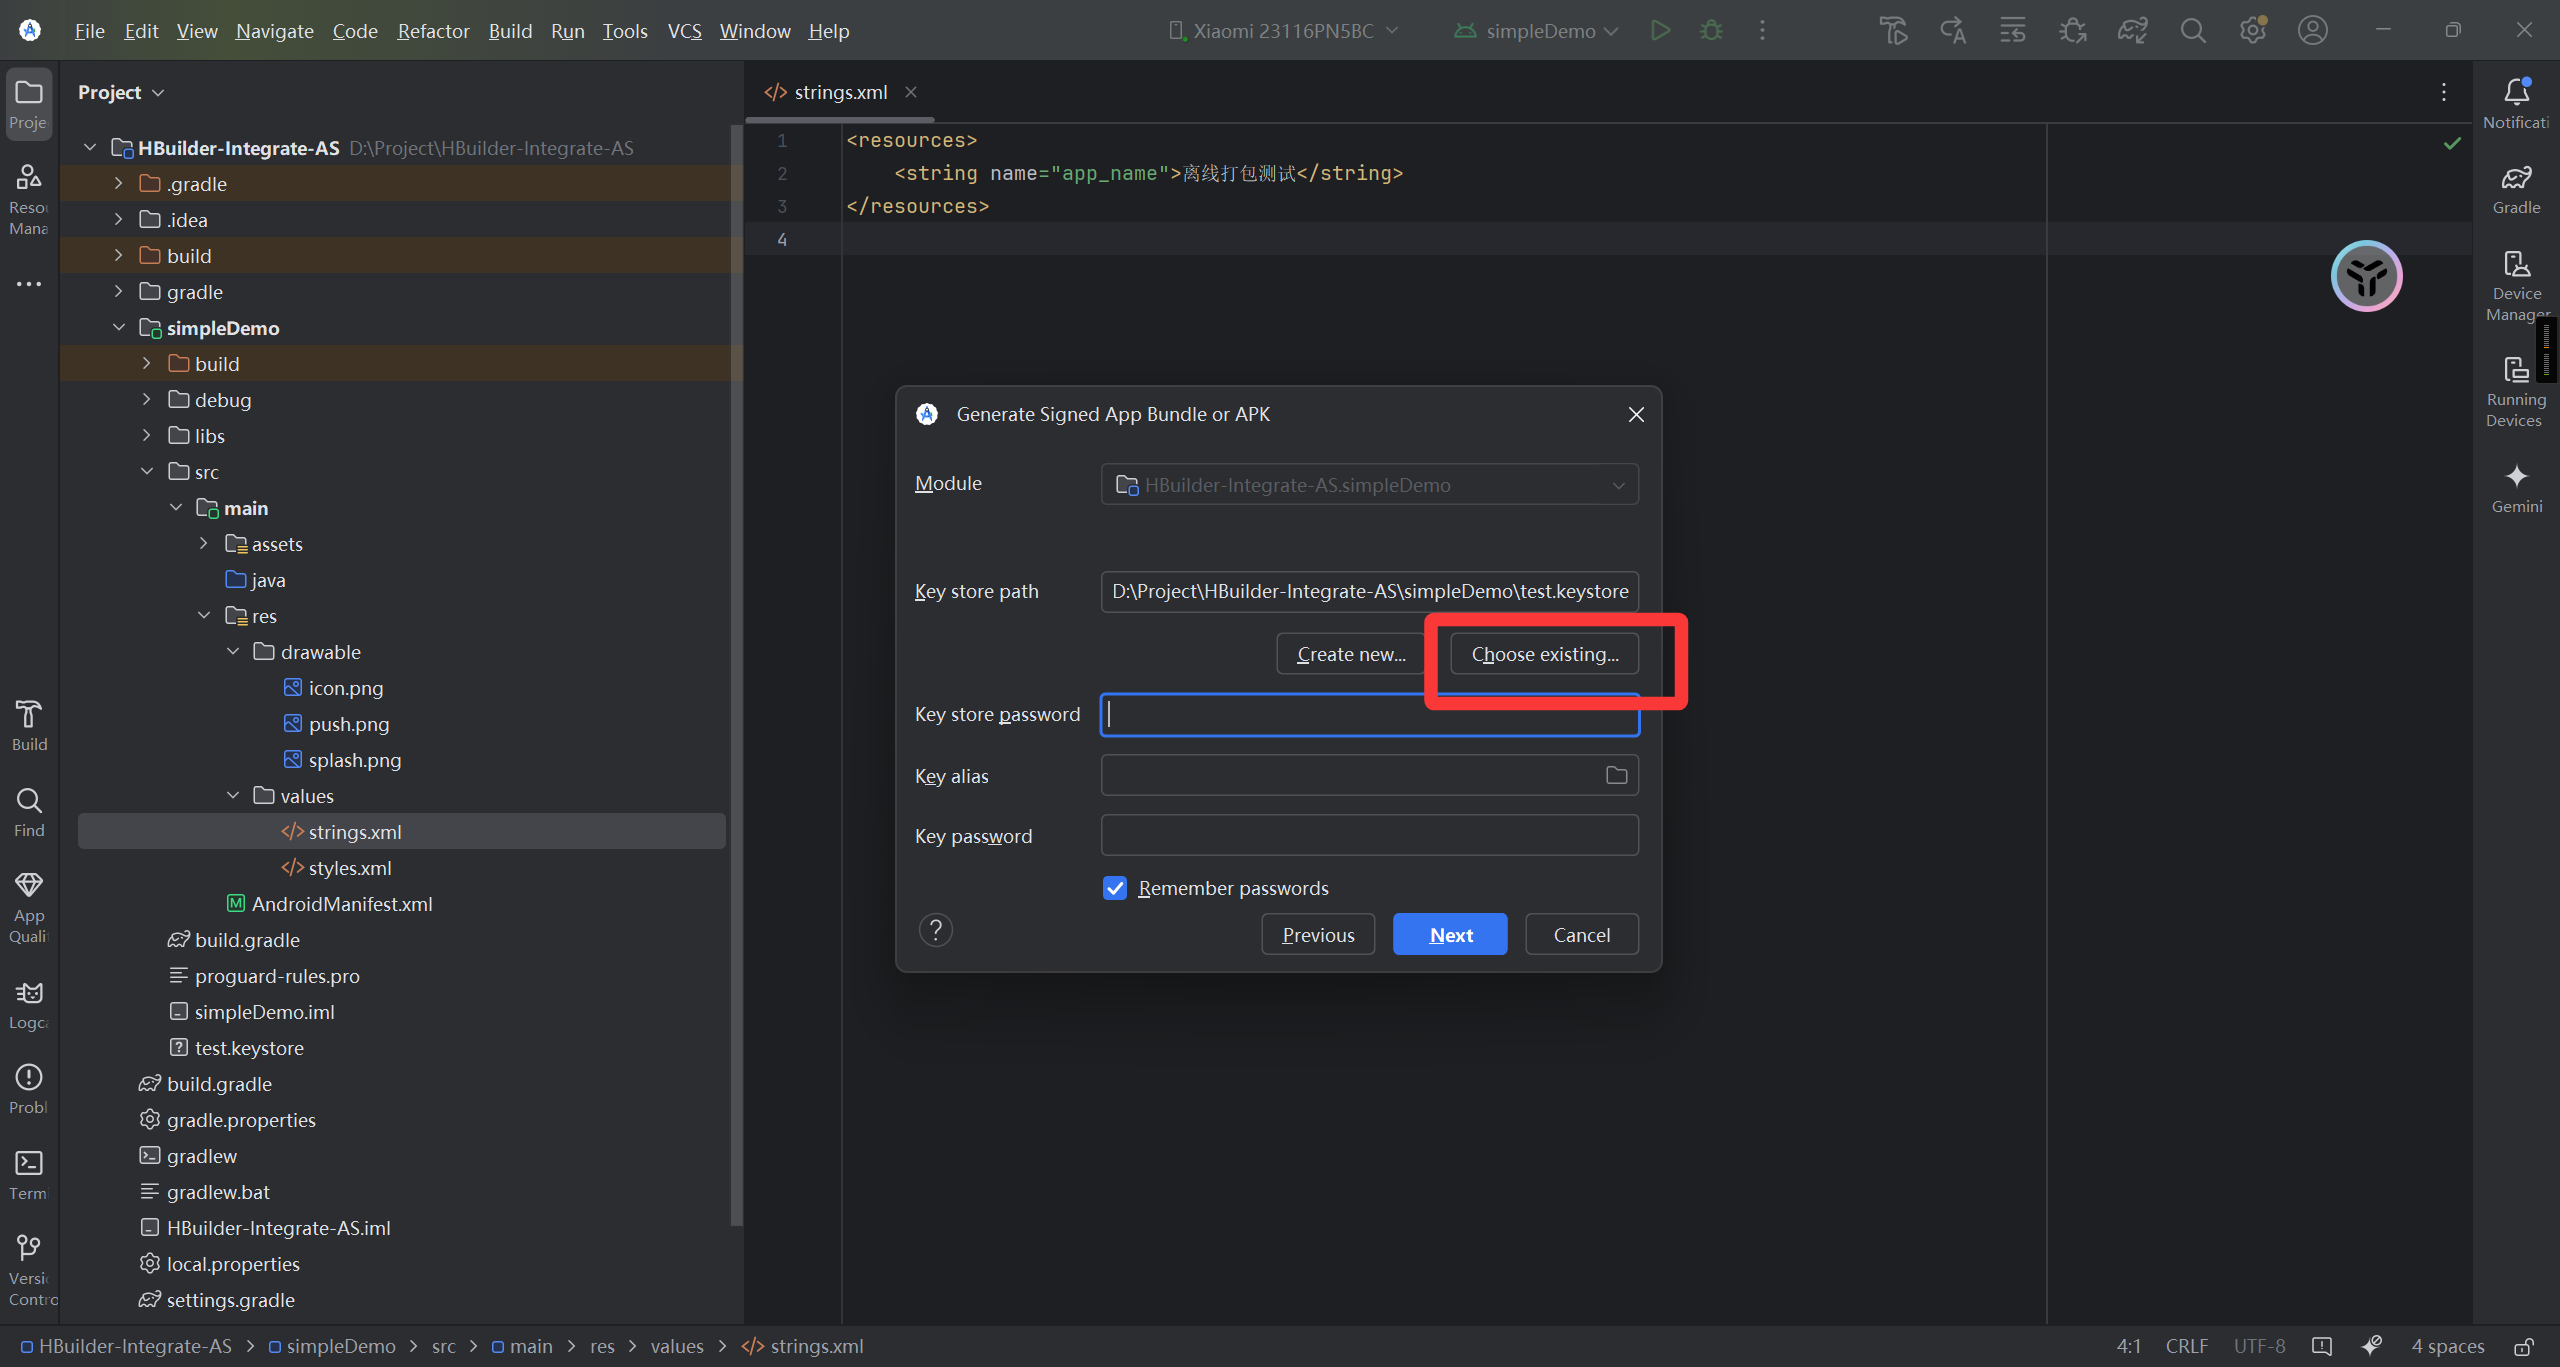This screenshot has height=1367, width=2560.
Task: Click the 4 spaces indent setting
Action: (2447, 1346)
